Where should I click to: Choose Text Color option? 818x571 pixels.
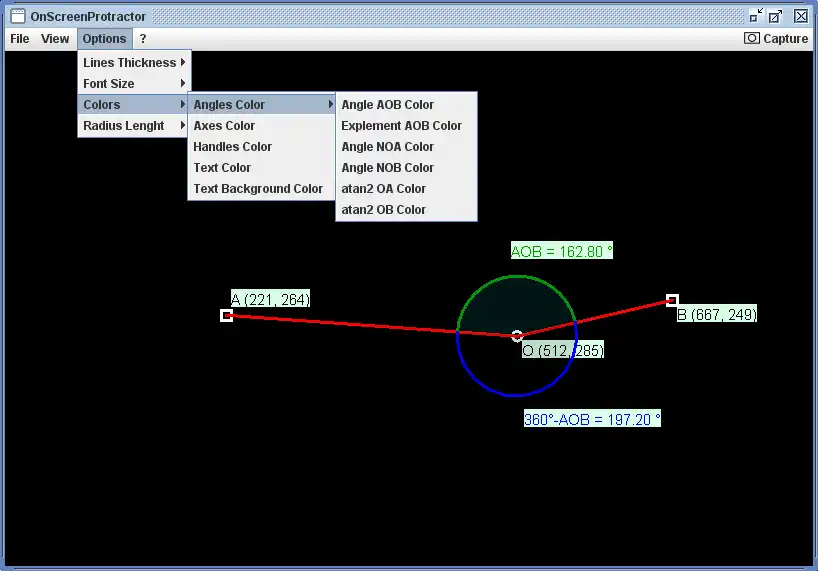[x=261, y=167]
